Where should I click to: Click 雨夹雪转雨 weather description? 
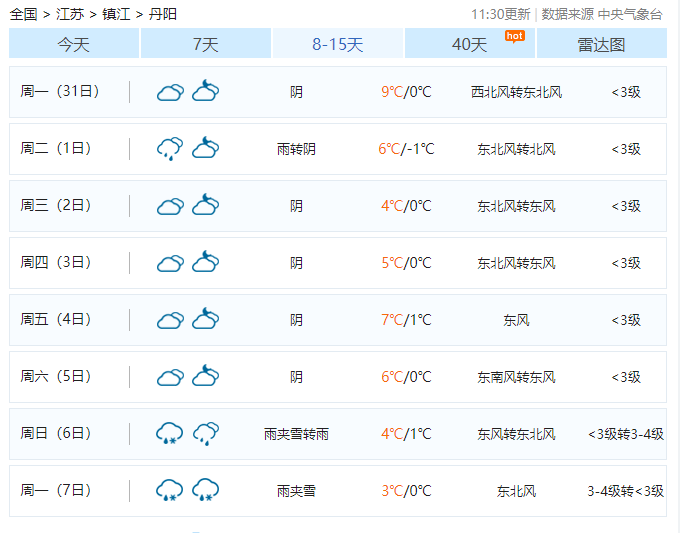click(x=296, y=434)
